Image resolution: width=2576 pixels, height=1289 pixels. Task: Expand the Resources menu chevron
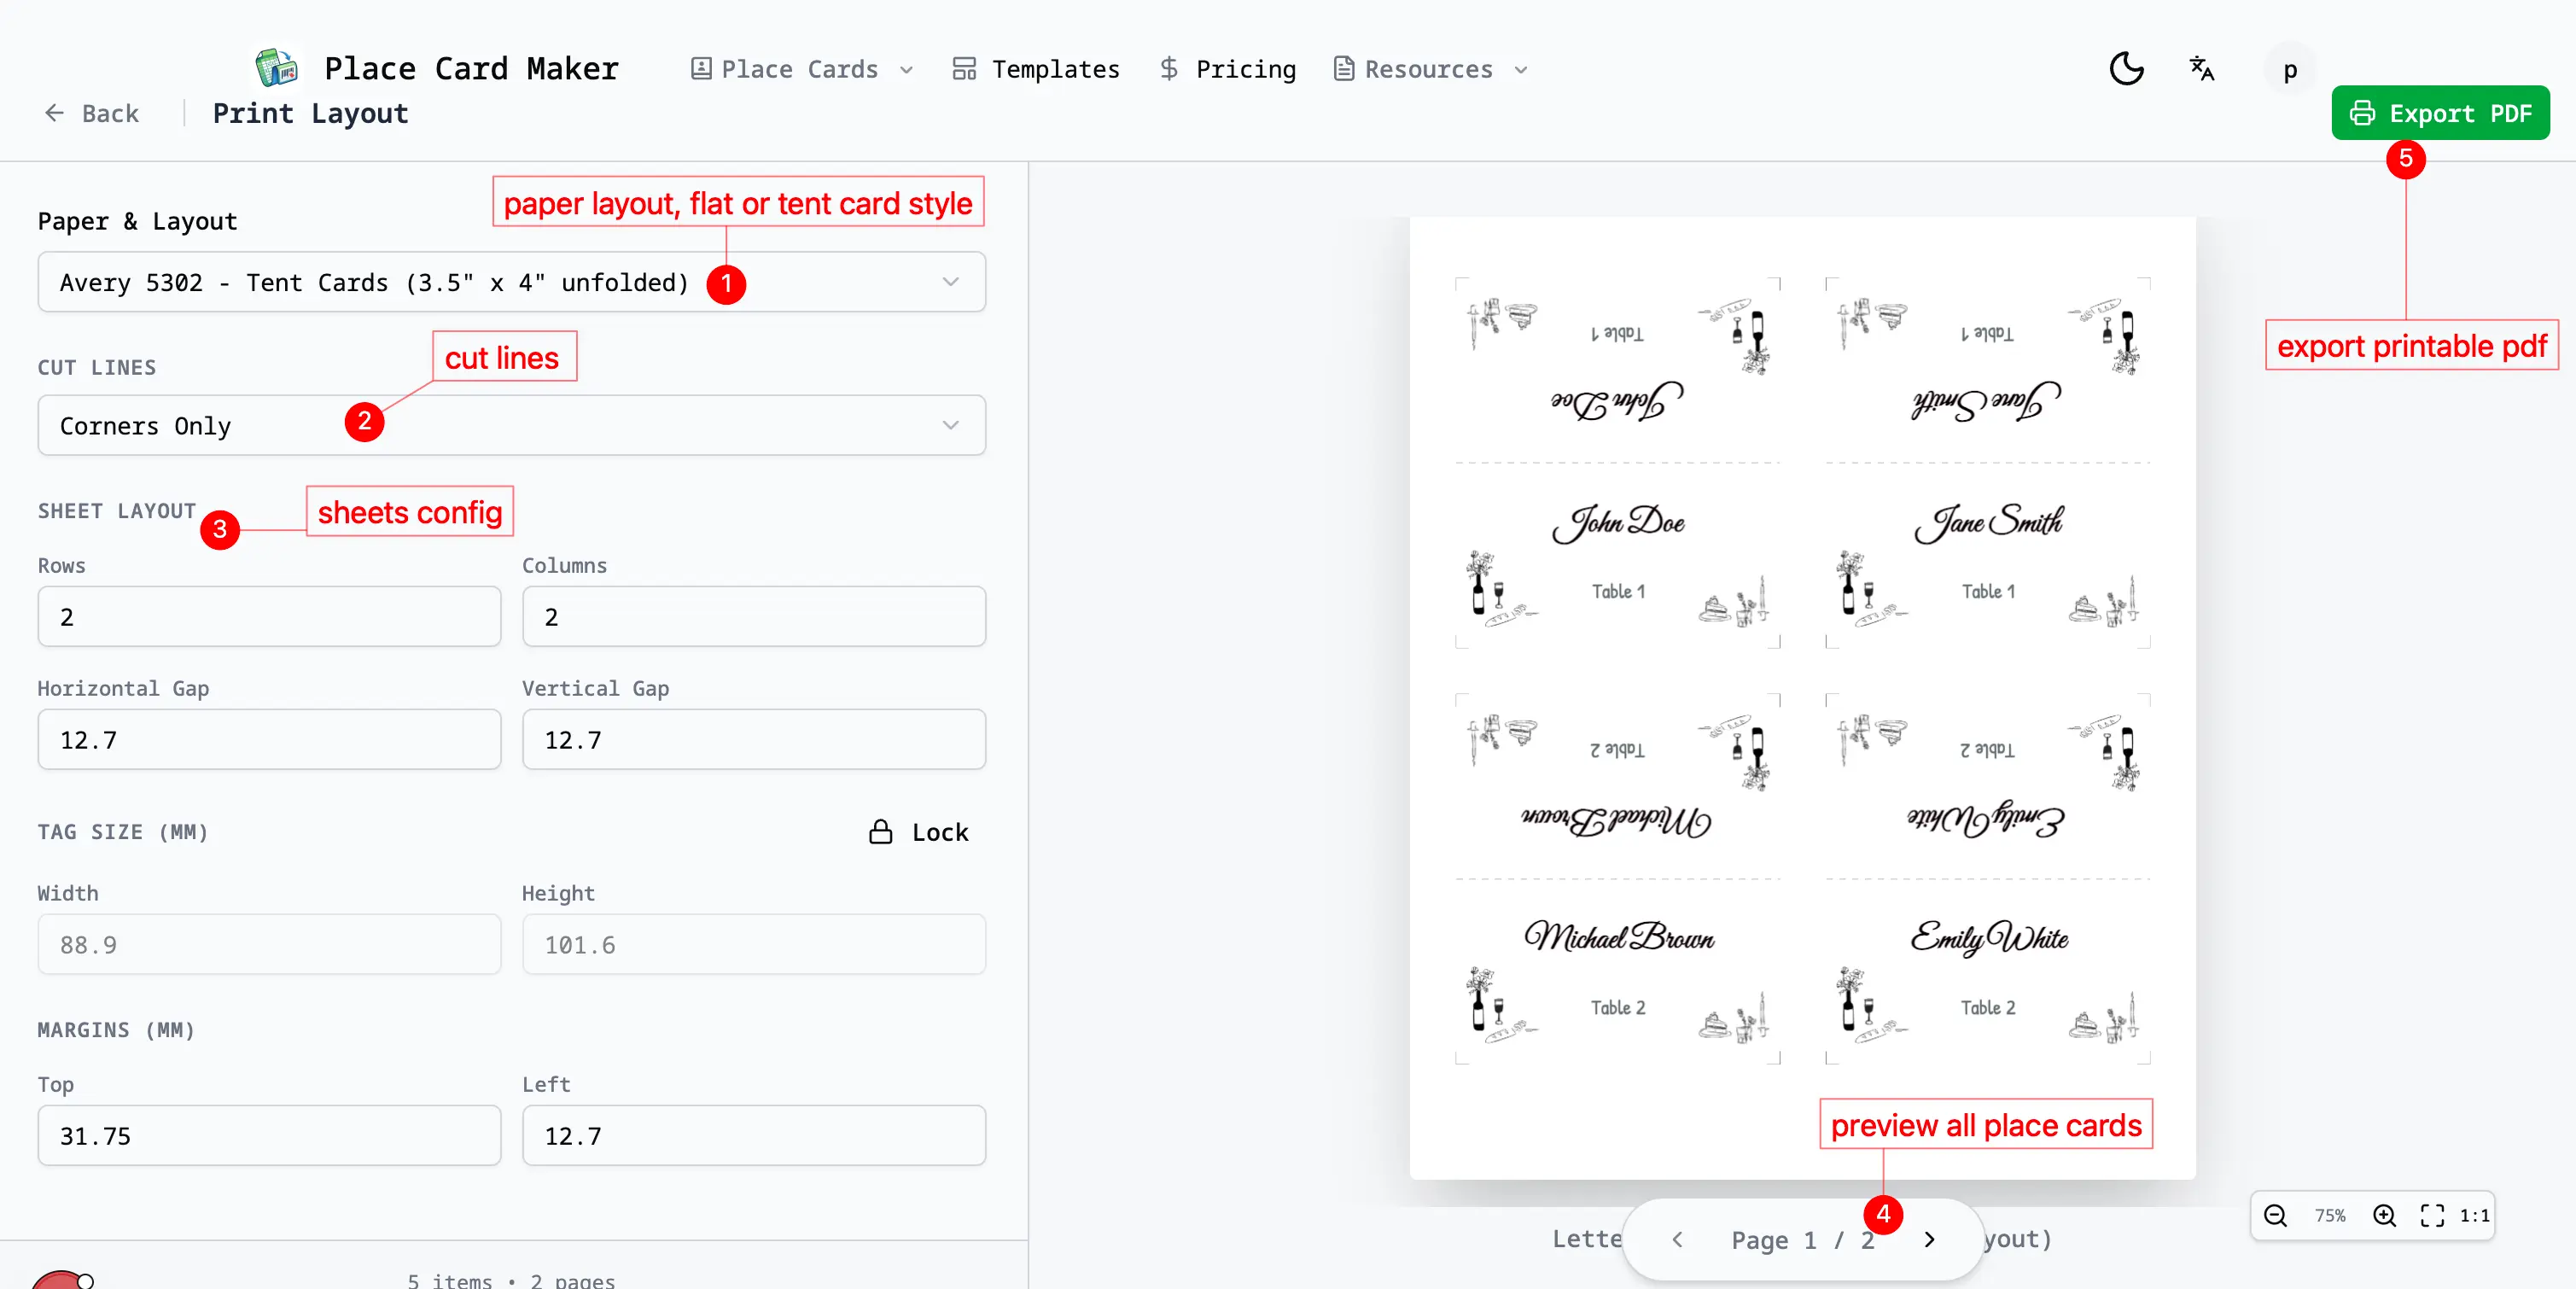pos(1521,70)
